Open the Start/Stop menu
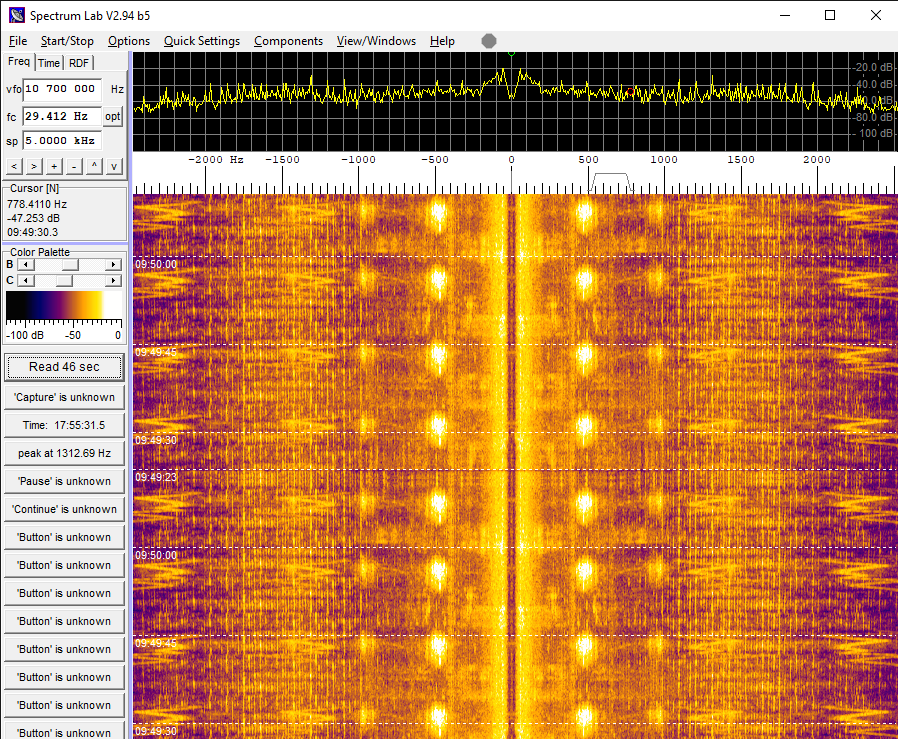 tap(67, 41)
